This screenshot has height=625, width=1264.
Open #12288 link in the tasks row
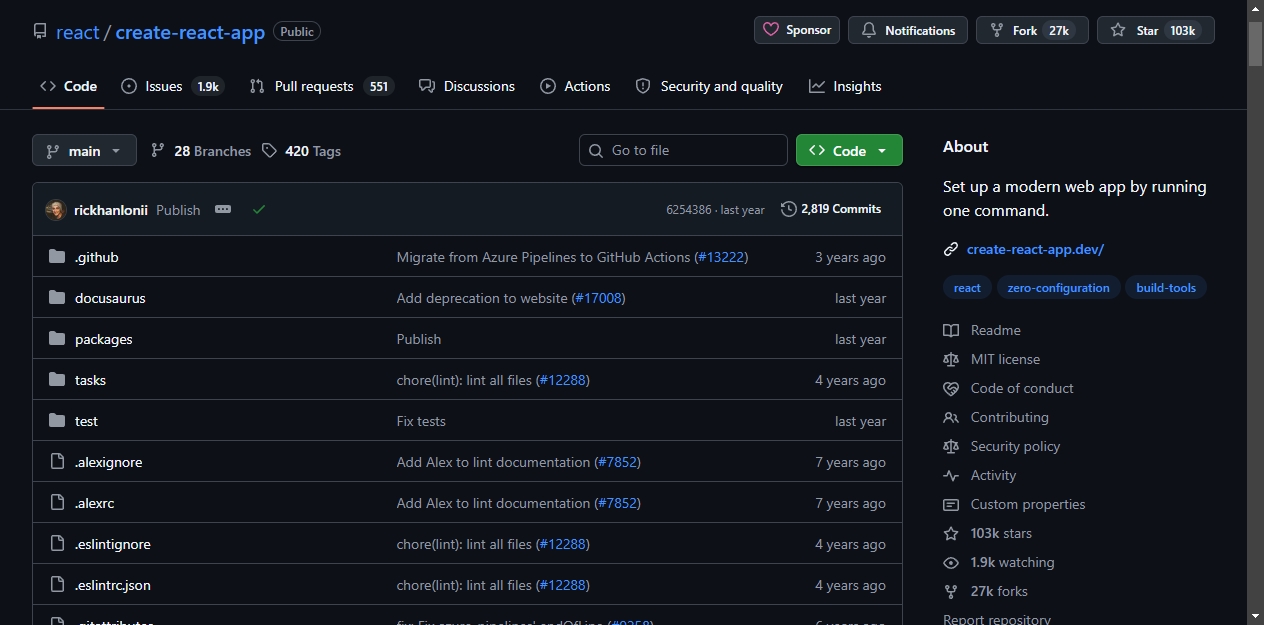[x=562, y=380]
